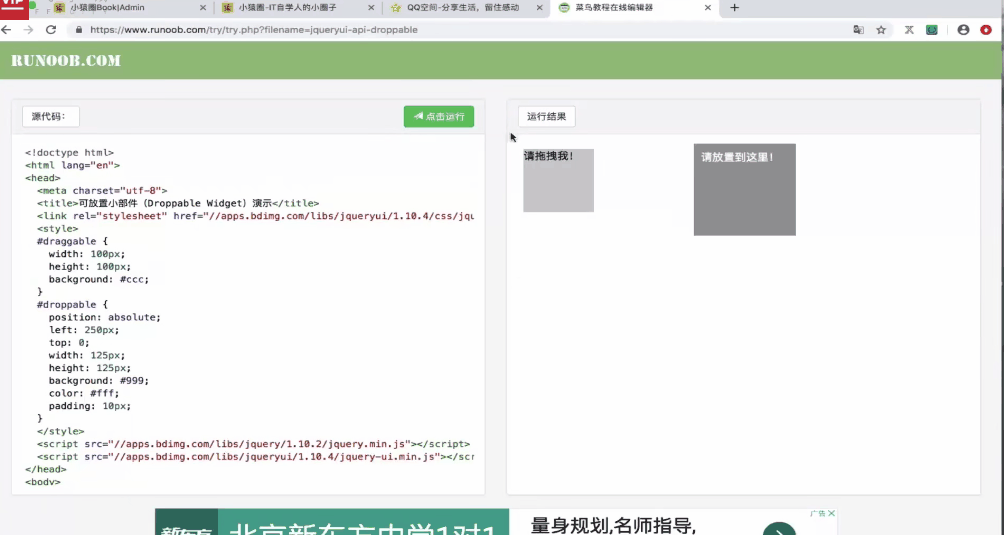Run the code with 点击运行 button
This screenshot has width=1004, height=535.
pos(439,116)
